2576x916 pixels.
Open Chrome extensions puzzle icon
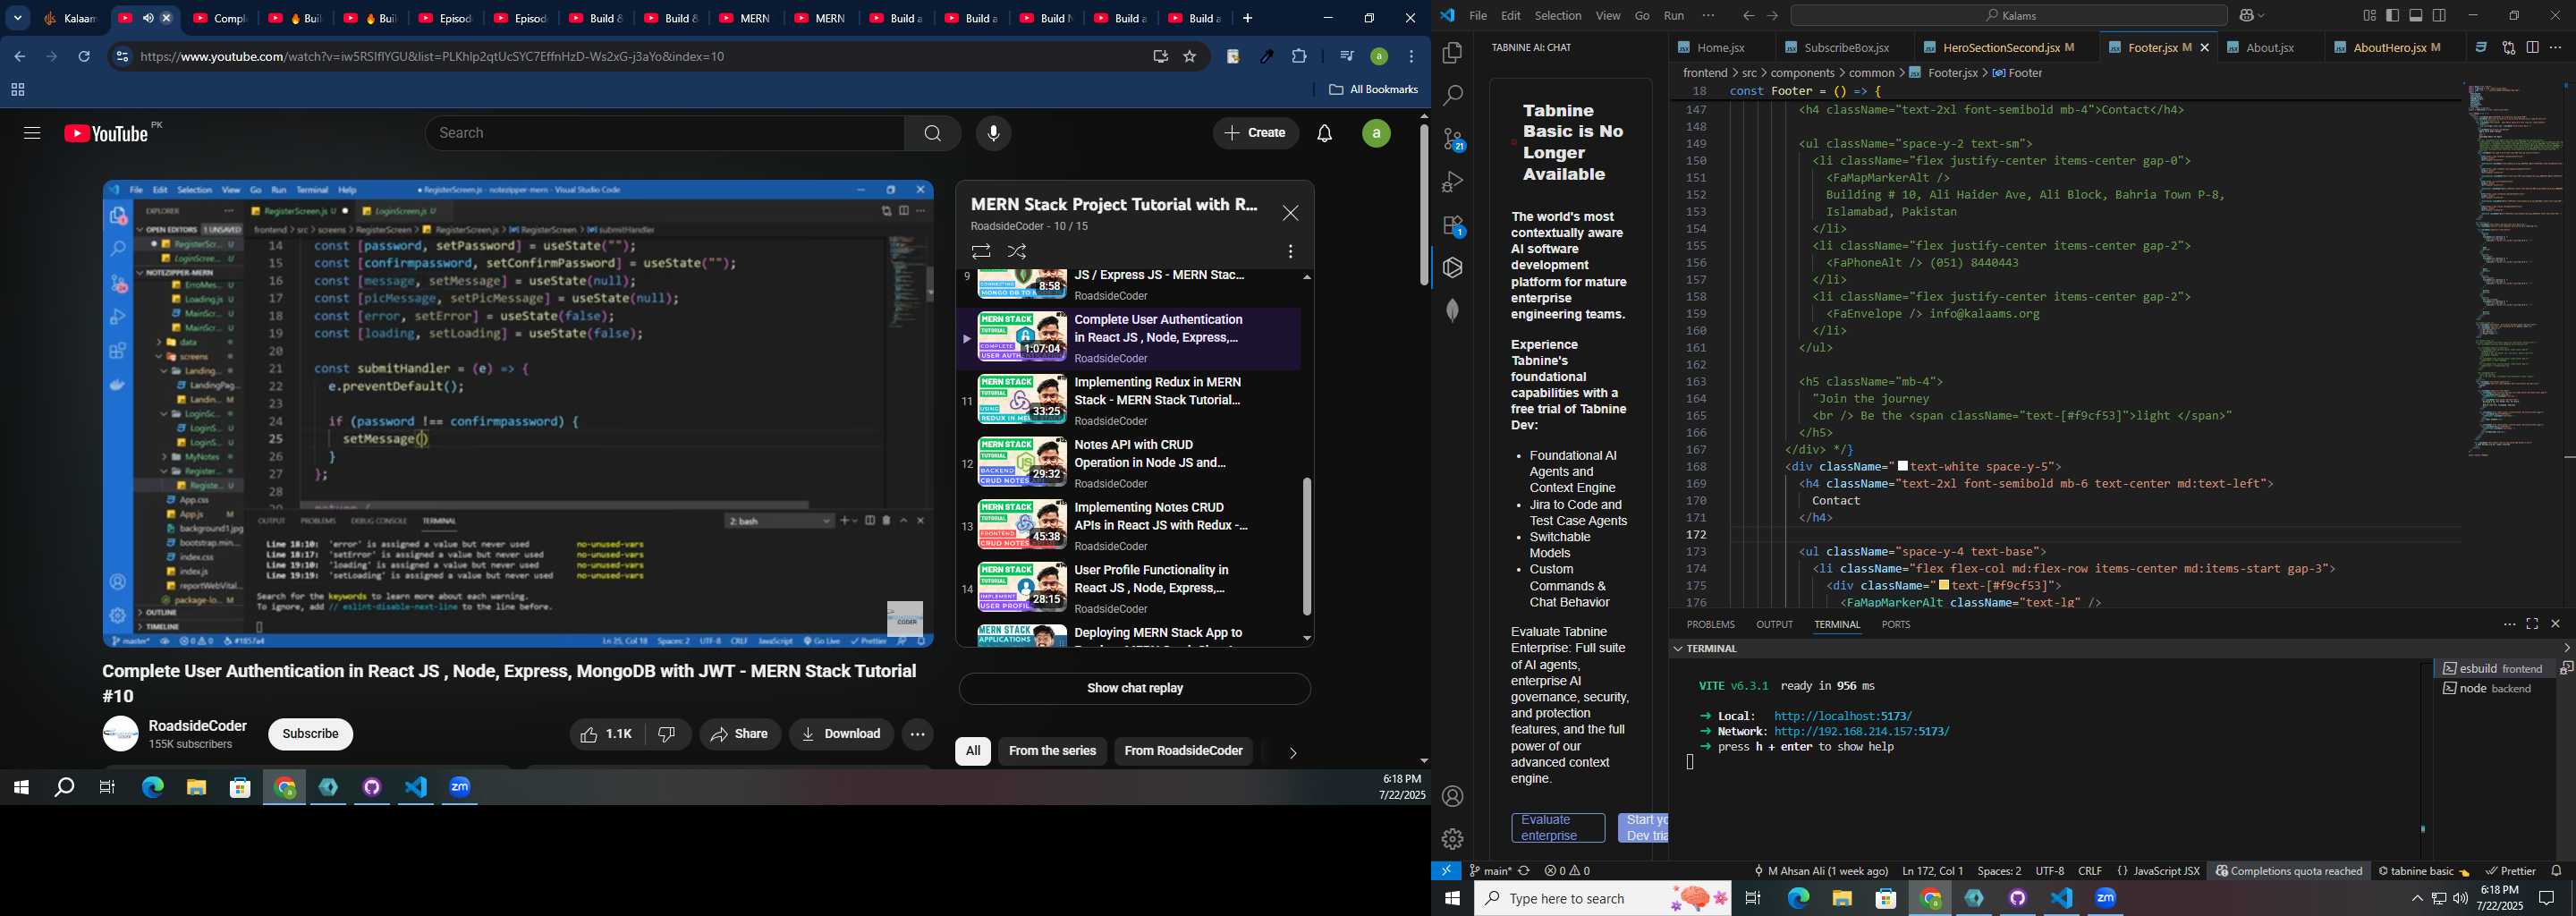coord(1299,57)
